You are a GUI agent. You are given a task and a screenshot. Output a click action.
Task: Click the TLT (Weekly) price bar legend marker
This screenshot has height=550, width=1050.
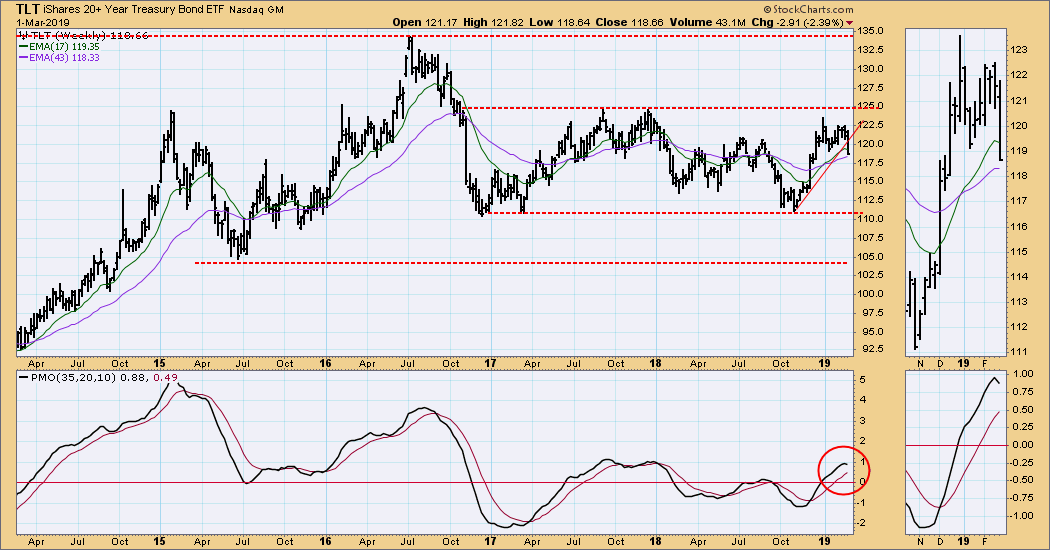tap(23, 35)
